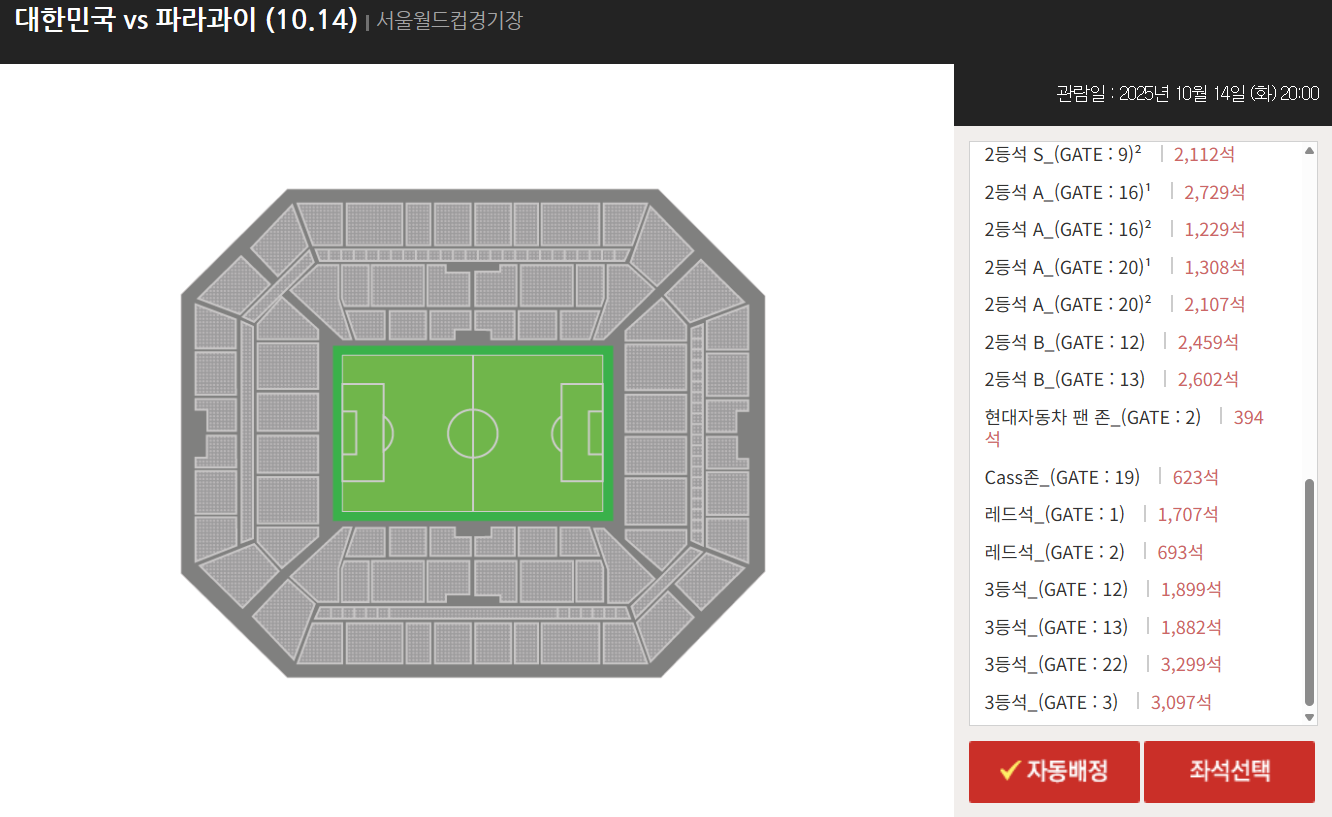Pick 2등석 B (GATE : 12) seat grade
This screenshot has height=817, width=1332.
1064,342
